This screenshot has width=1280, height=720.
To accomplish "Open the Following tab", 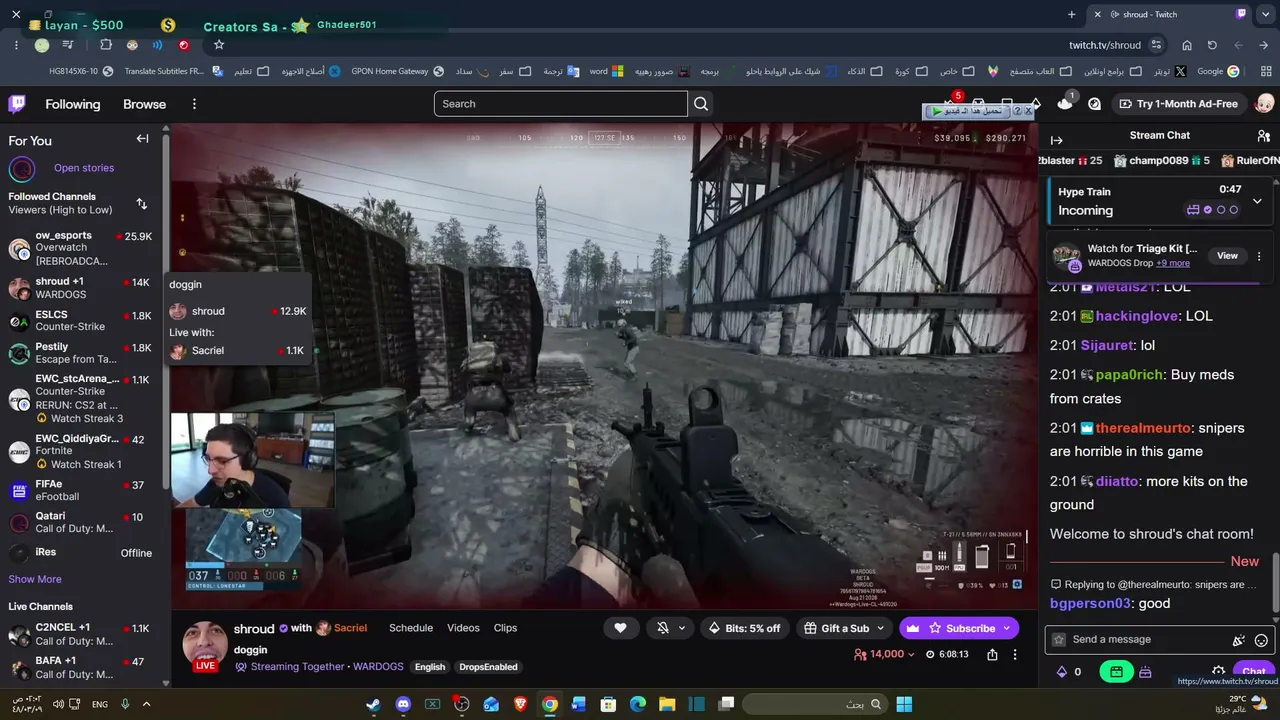I will [x=73, y=104].
